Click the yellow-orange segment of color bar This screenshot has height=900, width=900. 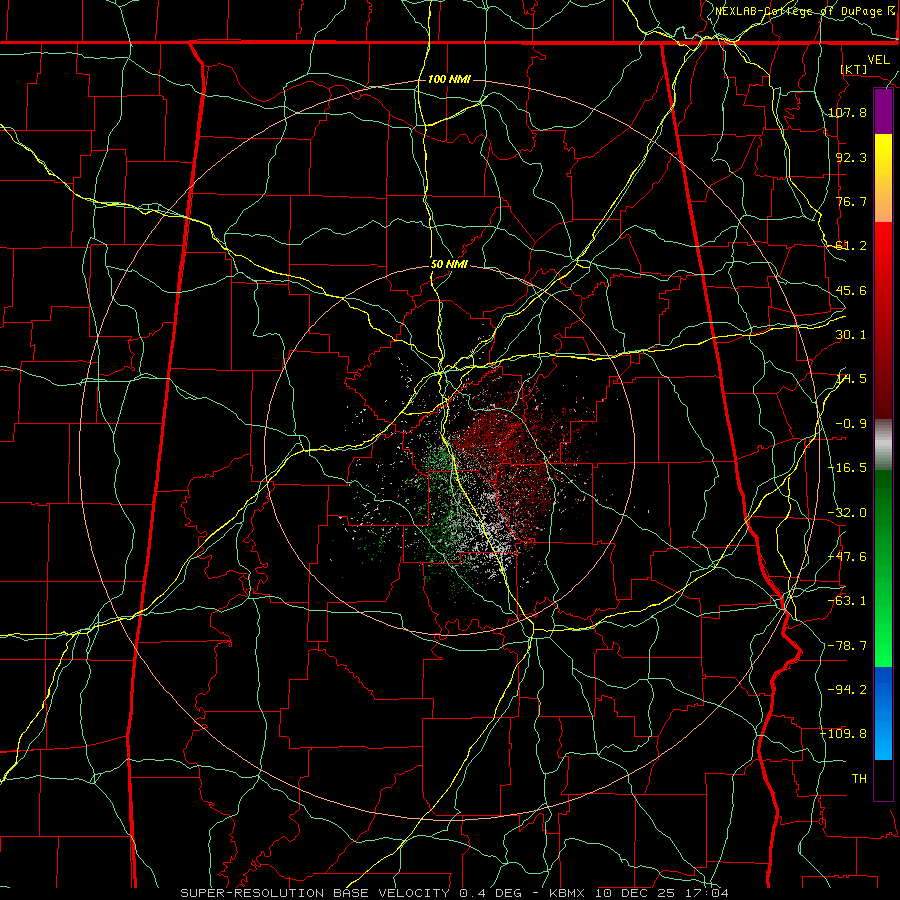(x=883, y=178)
